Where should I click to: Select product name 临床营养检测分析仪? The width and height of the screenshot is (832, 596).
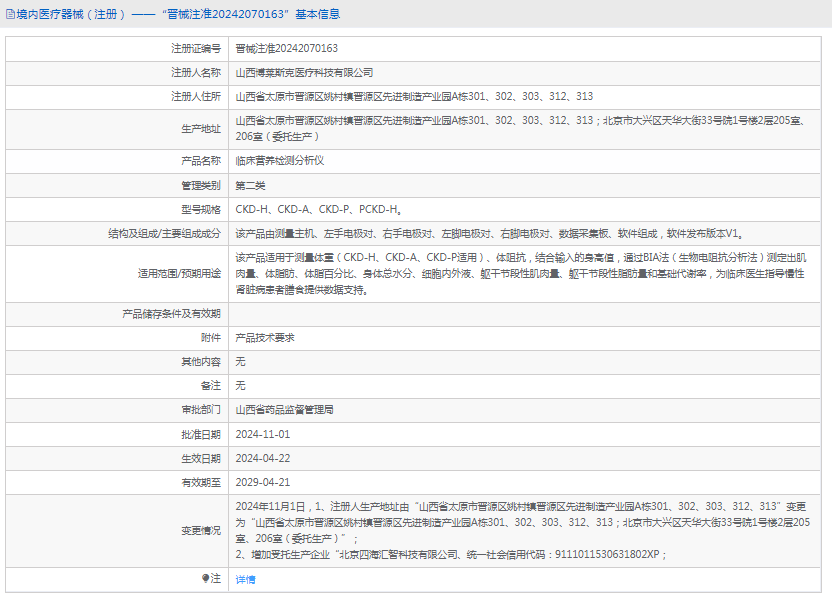280,160
